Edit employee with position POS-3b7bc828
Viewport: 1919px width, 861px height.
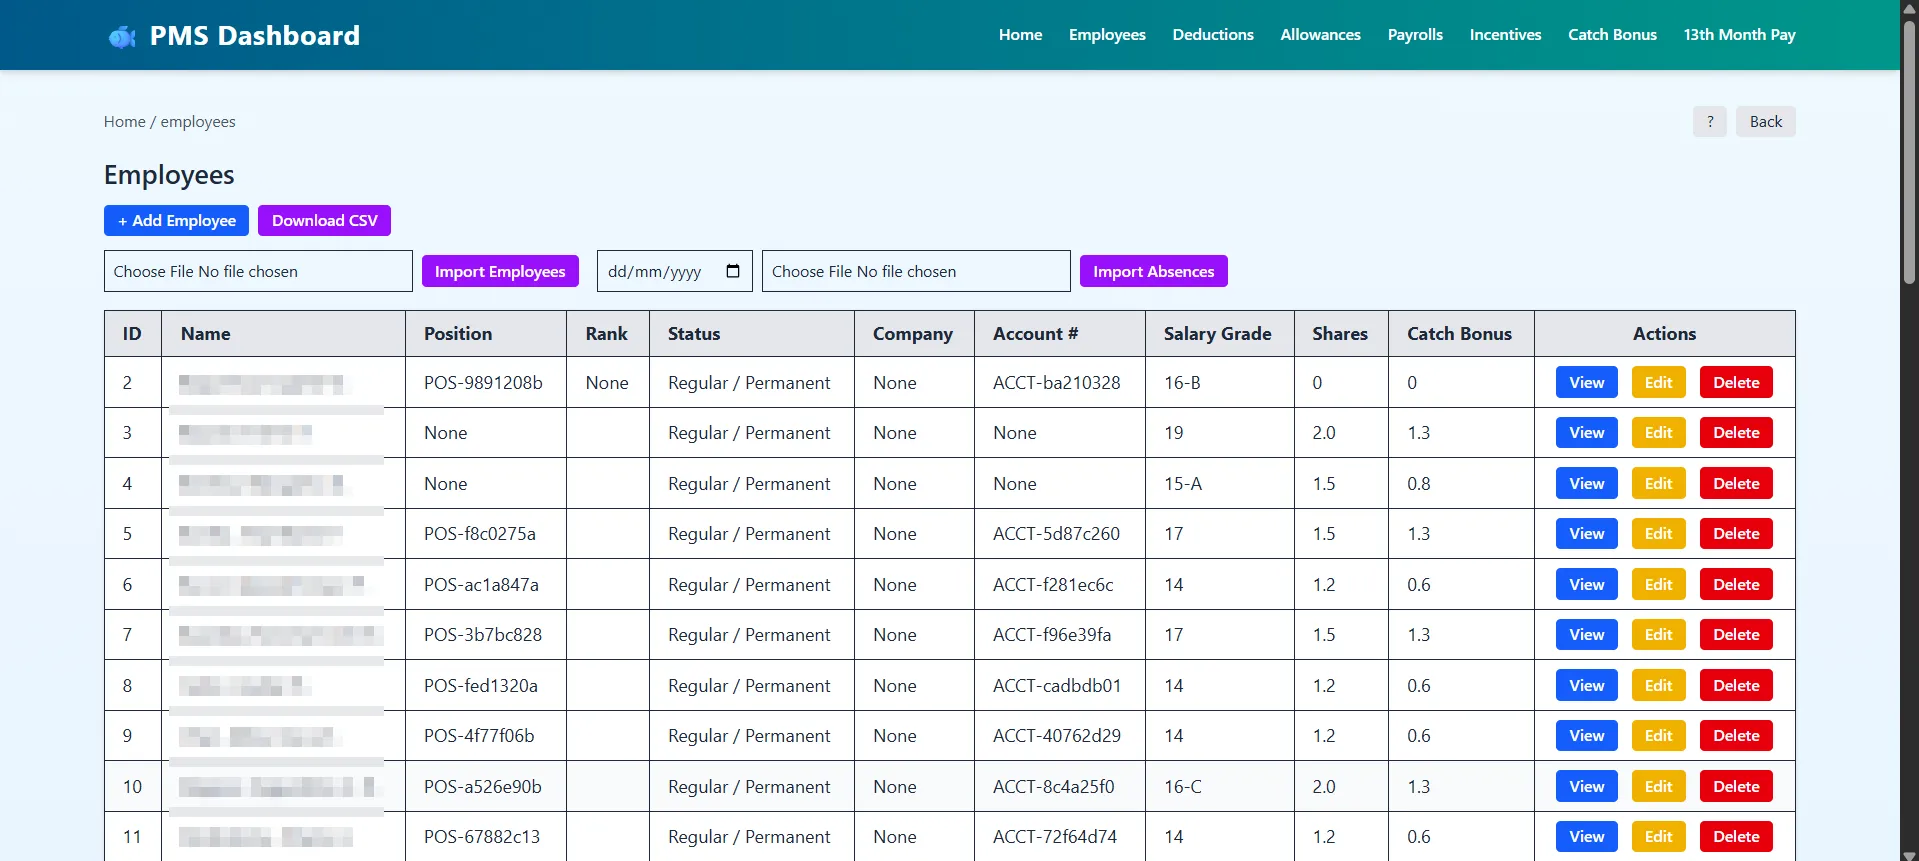point(1659,635)
